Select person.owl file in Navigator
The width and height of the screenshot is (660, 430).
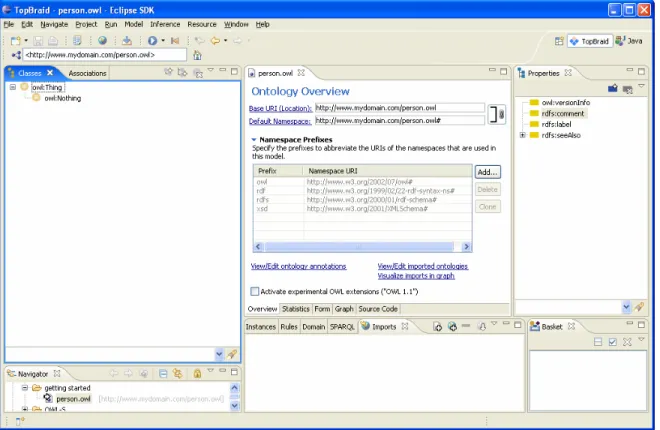73,398
